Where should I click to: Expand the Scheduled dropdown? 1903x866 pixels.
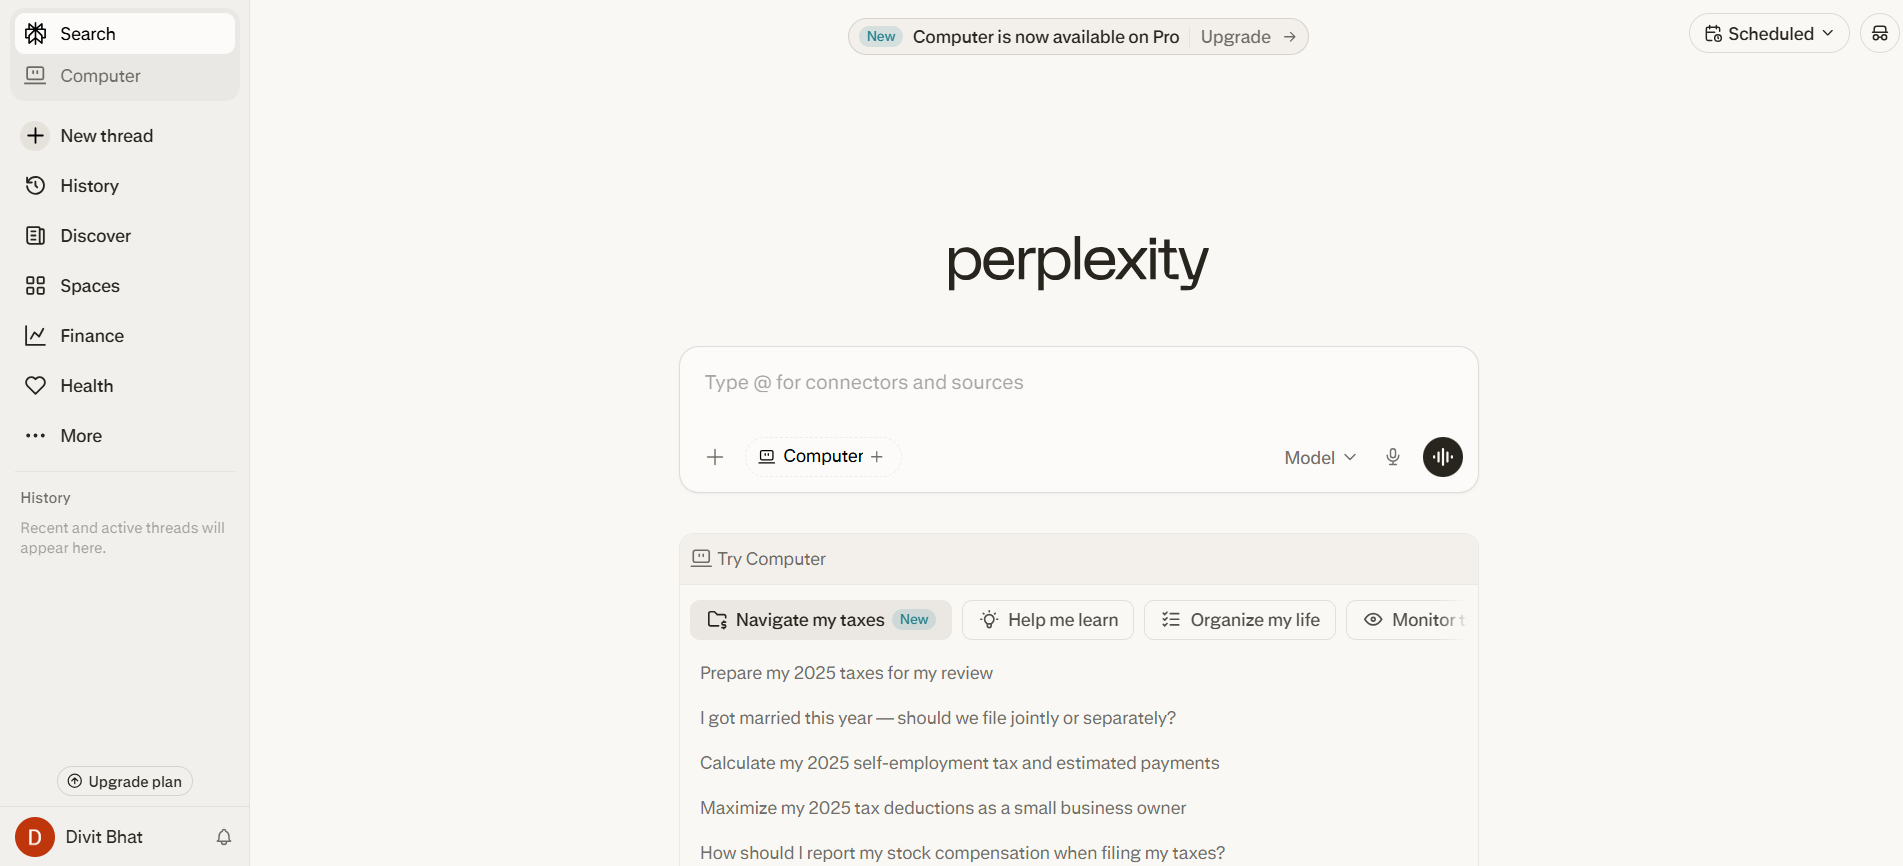point(1768,33)
